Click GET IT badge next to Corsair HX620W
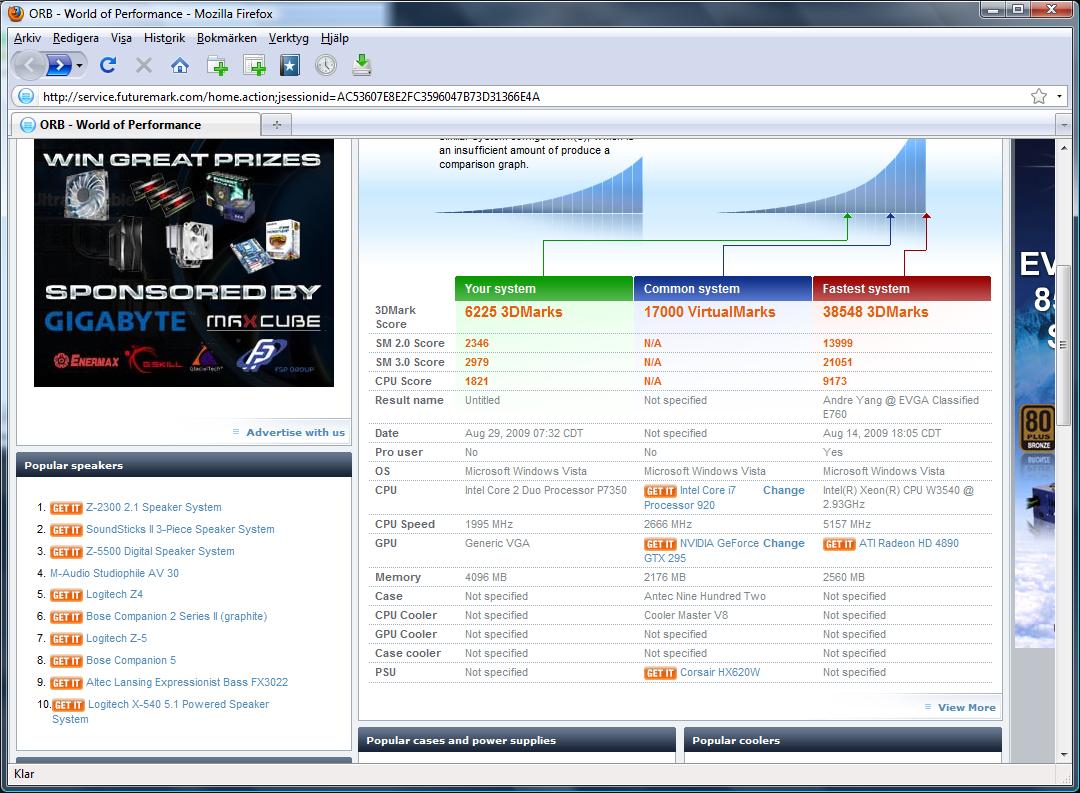The image size is (1080, 793). pos(660,673)
